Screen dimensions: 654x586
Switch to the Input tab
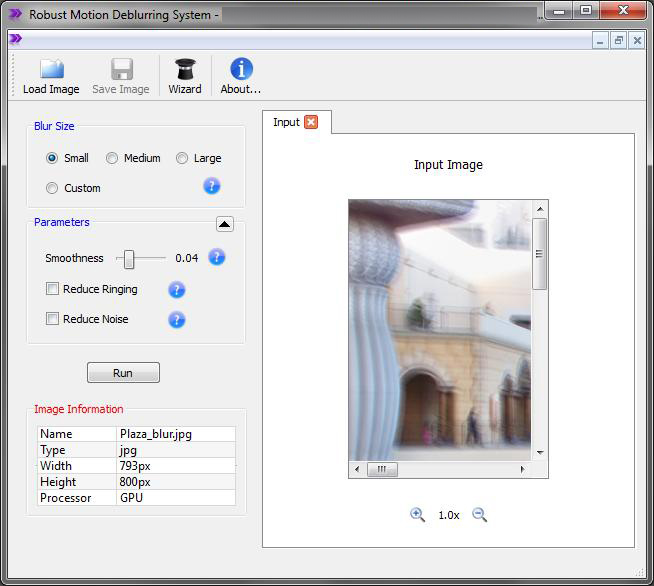tap(286, 122)
